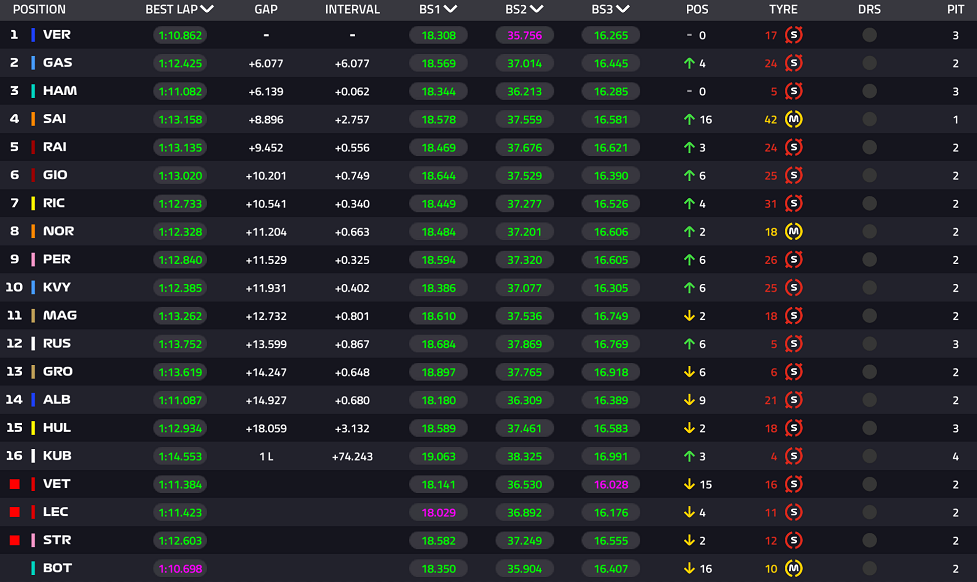Image resolution: width=977 pixels, height=582 pixels.
Task: Toggle the DRS indicator for HUL
Action: tap(869, 428)
